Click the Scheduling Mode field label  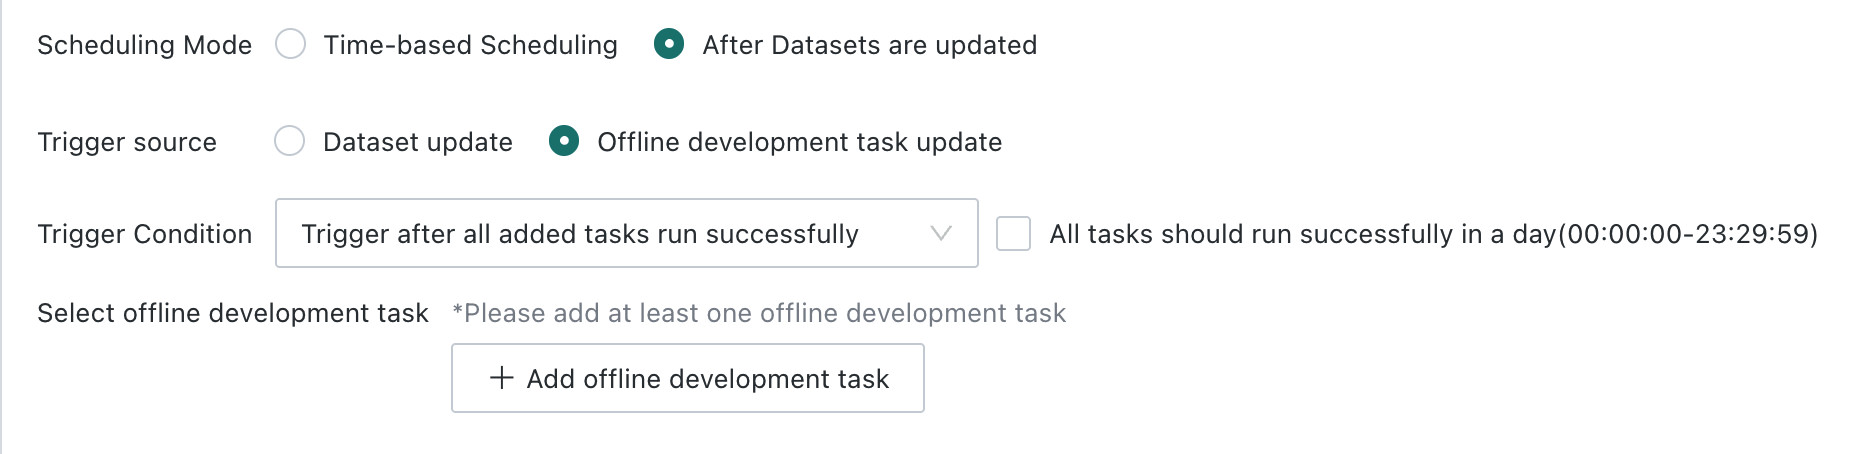coord(144,45)
